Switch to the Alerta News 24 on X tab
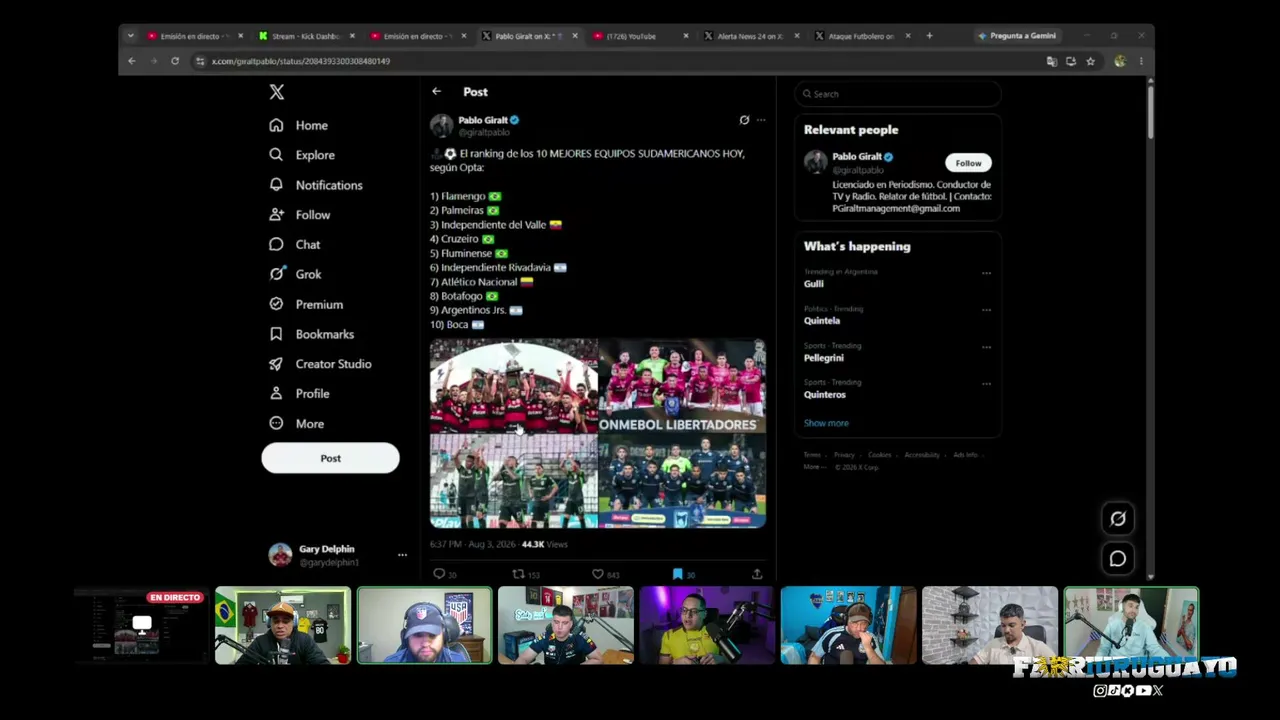Viewport: 1280px width, 720px height. point(752,36)
